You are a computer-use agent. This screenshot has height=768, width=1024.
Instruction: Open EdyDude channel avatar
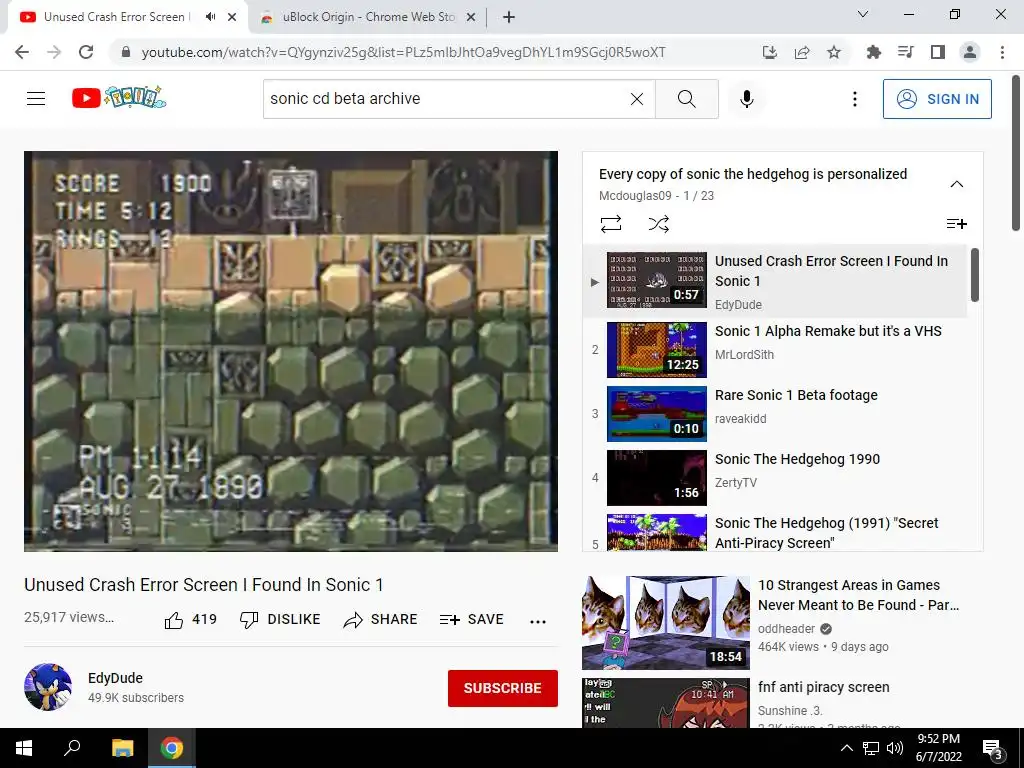tap(48, 687)
